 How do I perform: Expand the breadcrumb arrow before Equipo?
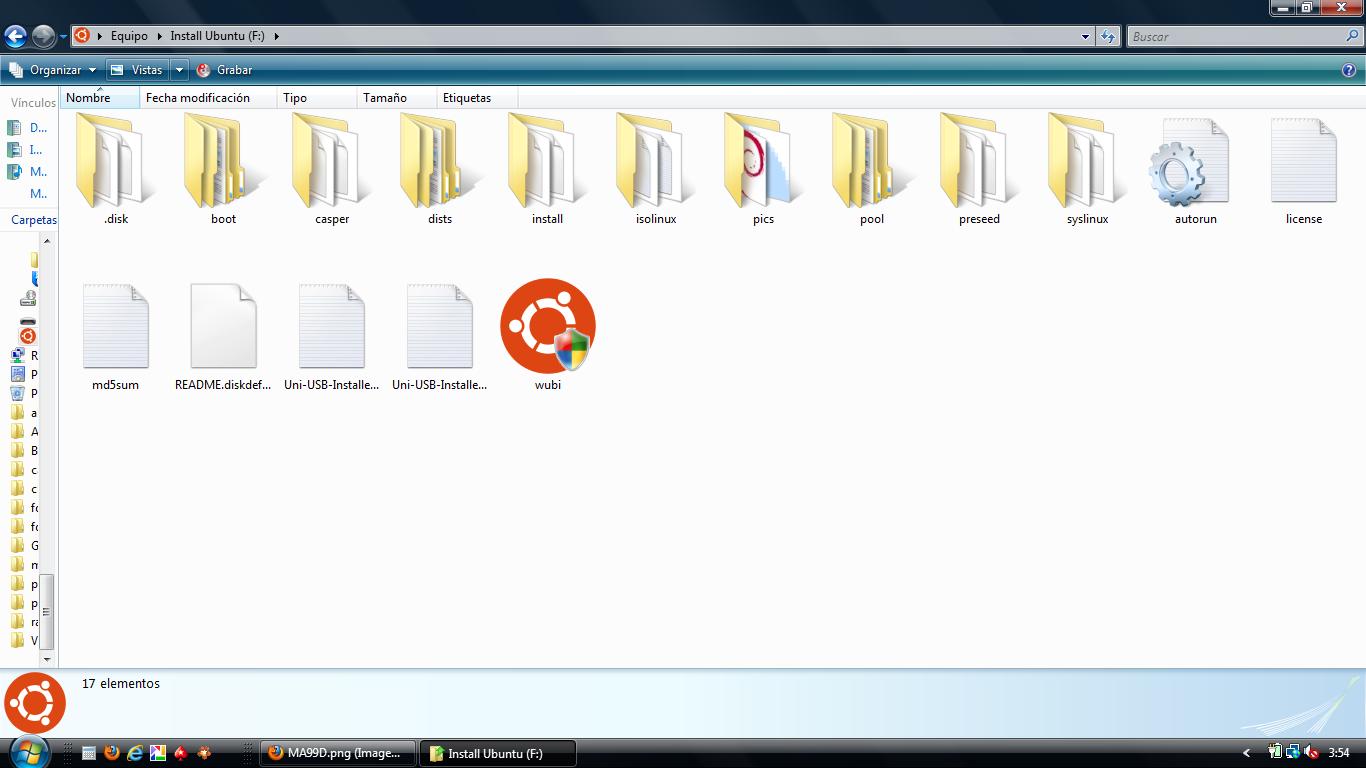point(100,36)
